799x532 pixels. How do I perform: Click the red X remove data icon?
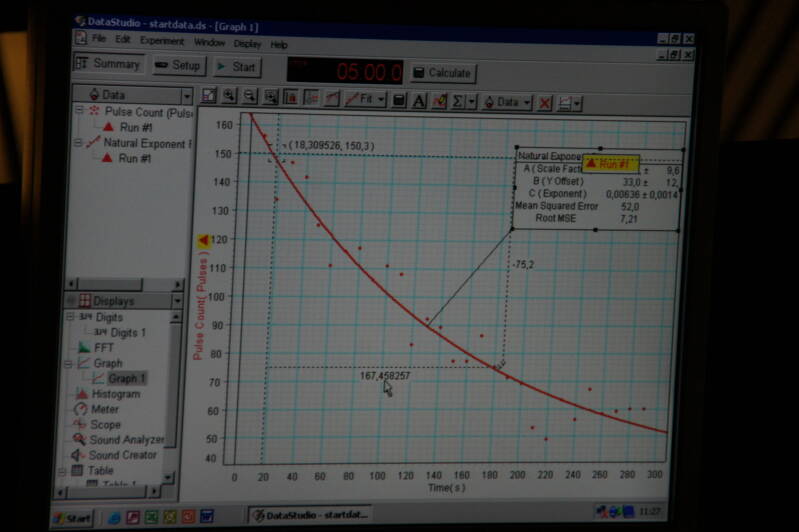pos(545,103)
